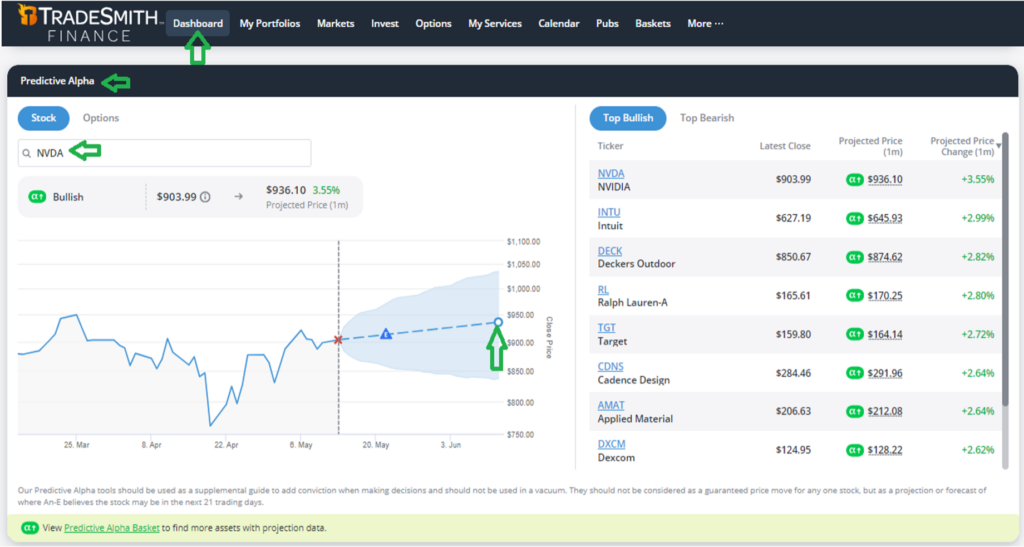The image size is (1024, 547).
Task: Click alpha badge icon in DXCM row
Action: click(855, 450)
